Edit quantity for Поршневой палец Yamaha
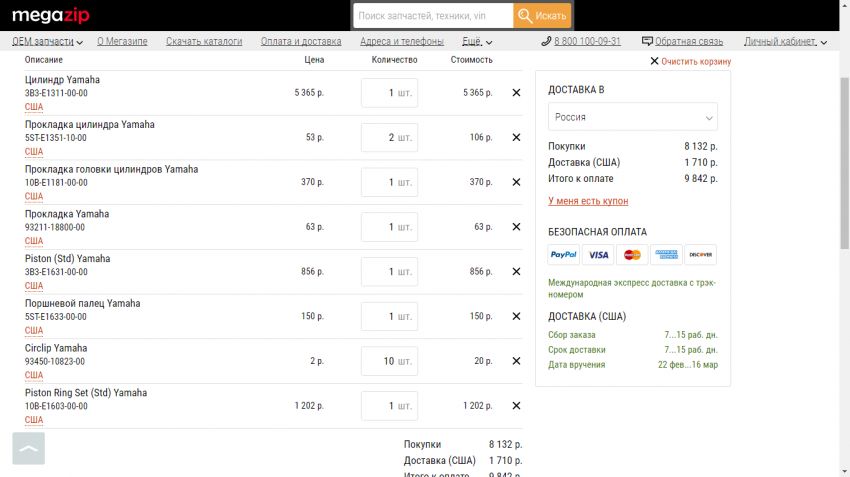 pos(389,317)
